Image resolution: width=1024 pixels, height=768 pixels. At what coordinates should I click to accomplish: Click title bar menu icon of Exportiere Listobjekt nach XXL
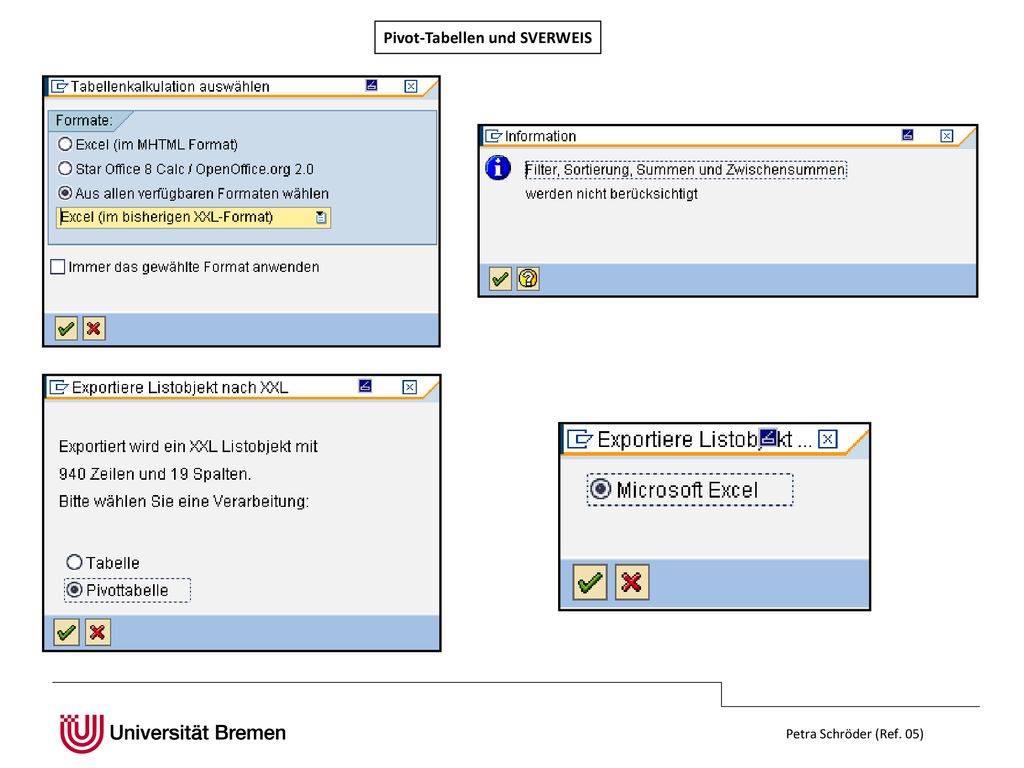[x=59, y=387]
